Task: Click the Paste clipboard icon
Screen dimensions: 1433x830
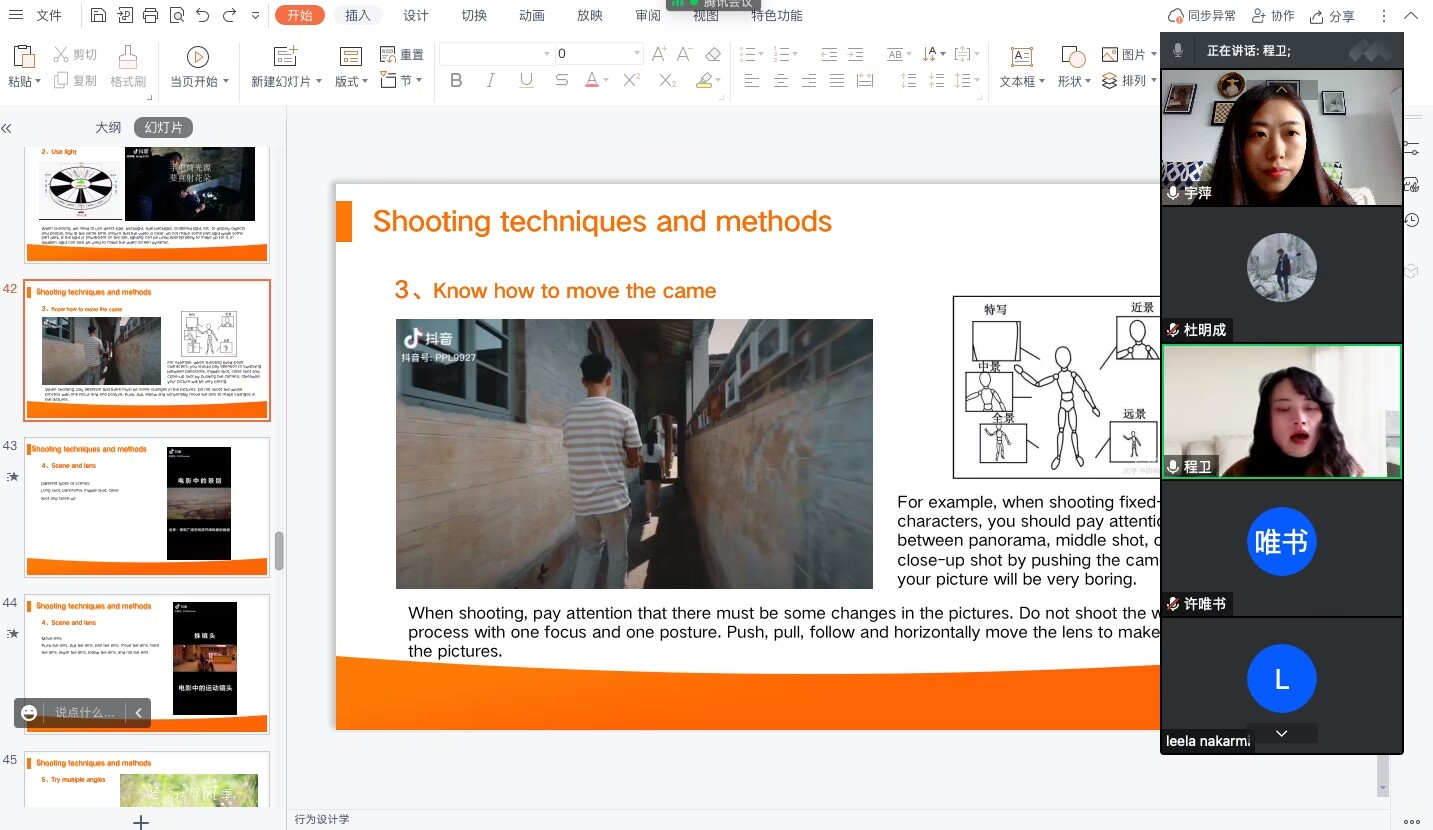Action: [x=23, y=58]
